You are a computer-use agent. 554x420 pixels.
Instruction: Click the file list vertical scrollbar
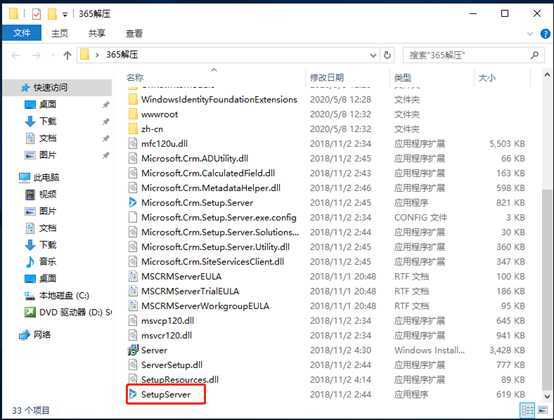[547, 290]
